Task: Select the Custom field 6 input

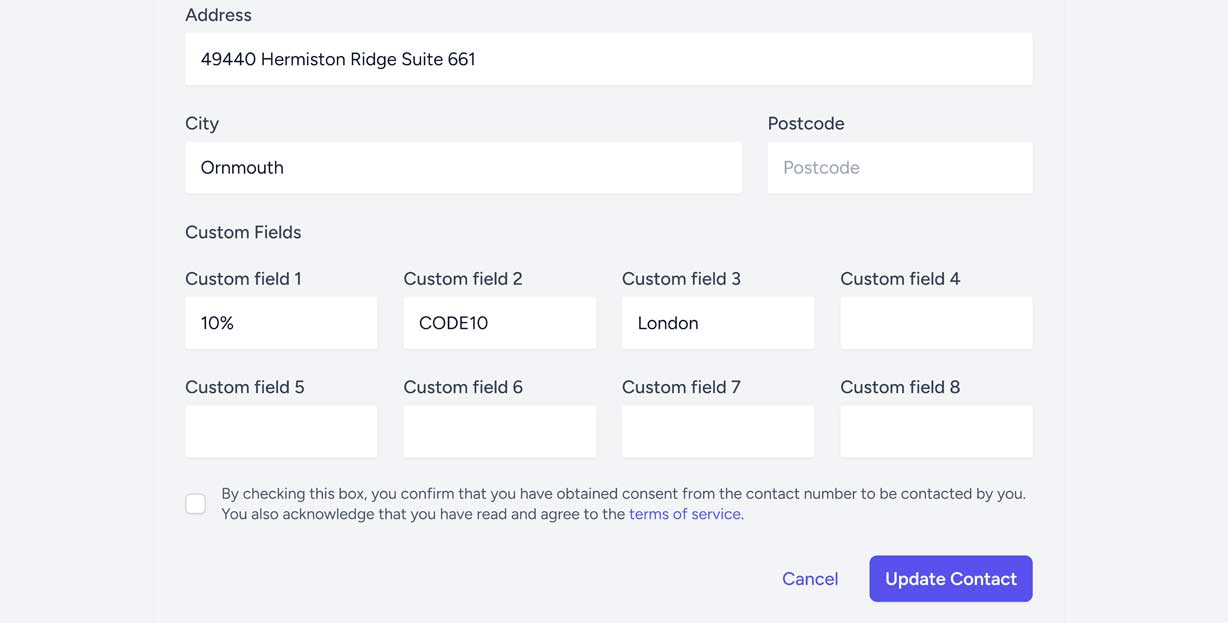Action: [499, 431]
